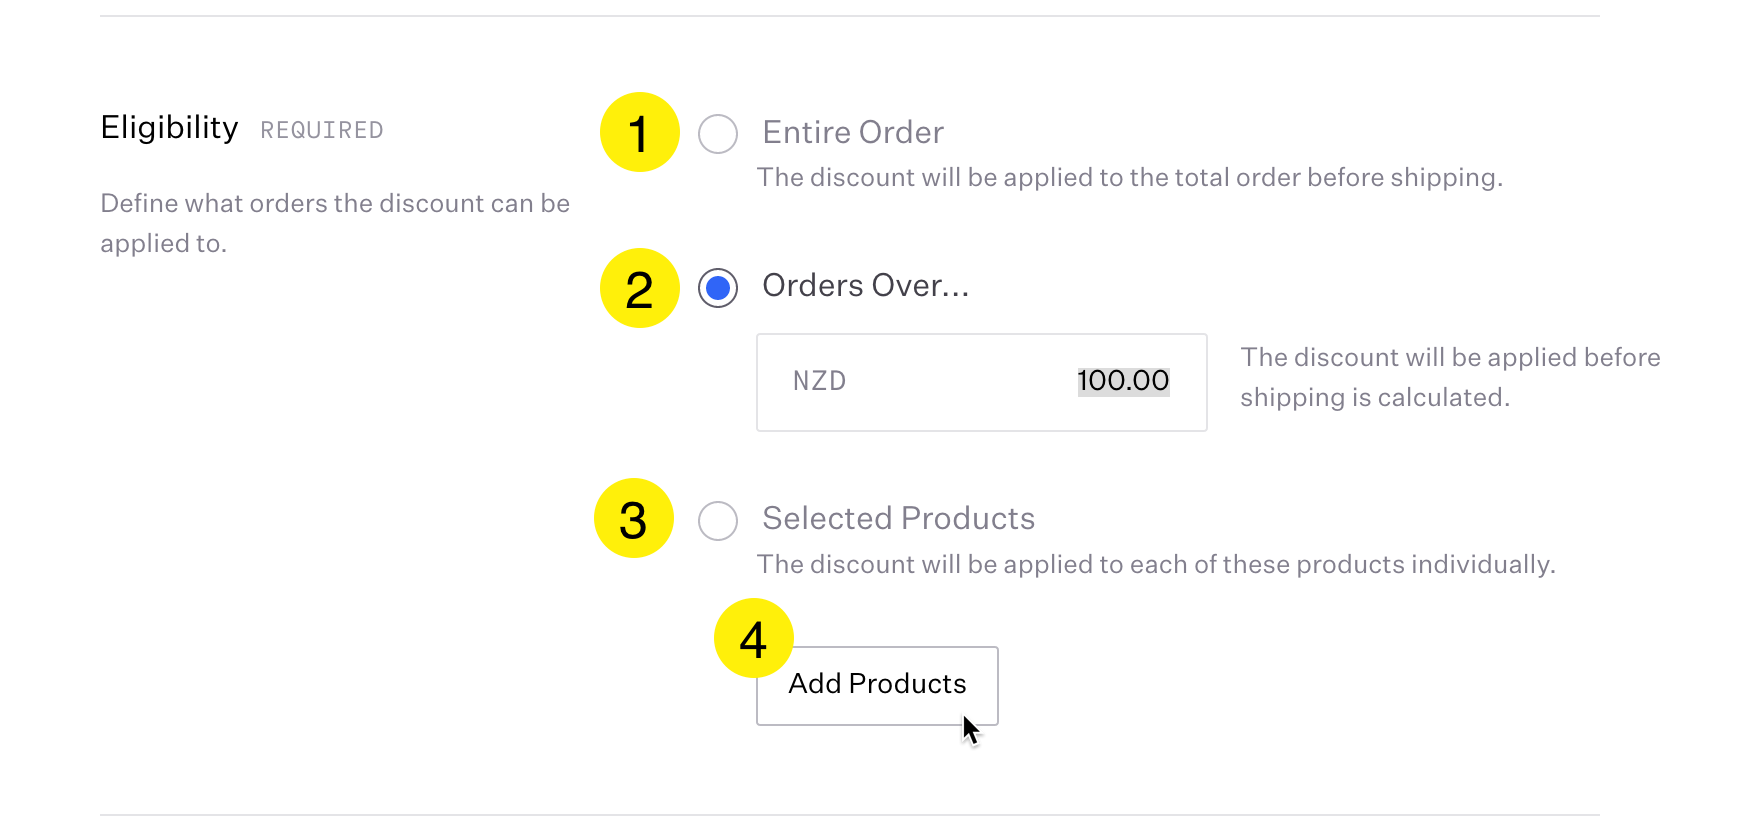
Task: Click the 'total order before shipping' description
Action: click(x=1130, y=178)
